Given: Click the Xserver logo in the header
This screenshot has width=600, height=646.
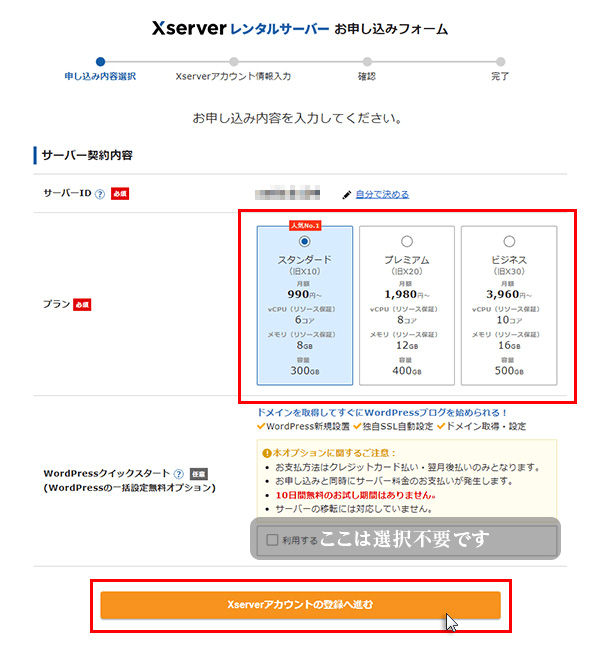Looking at the screenshot, I should tap(189, 28).
